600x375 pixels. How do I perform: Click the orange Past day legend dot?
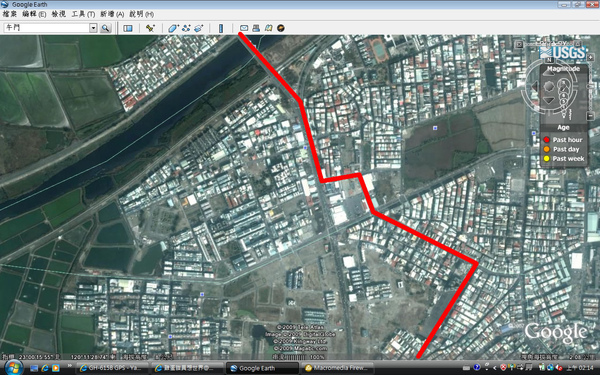coord(546,149)
